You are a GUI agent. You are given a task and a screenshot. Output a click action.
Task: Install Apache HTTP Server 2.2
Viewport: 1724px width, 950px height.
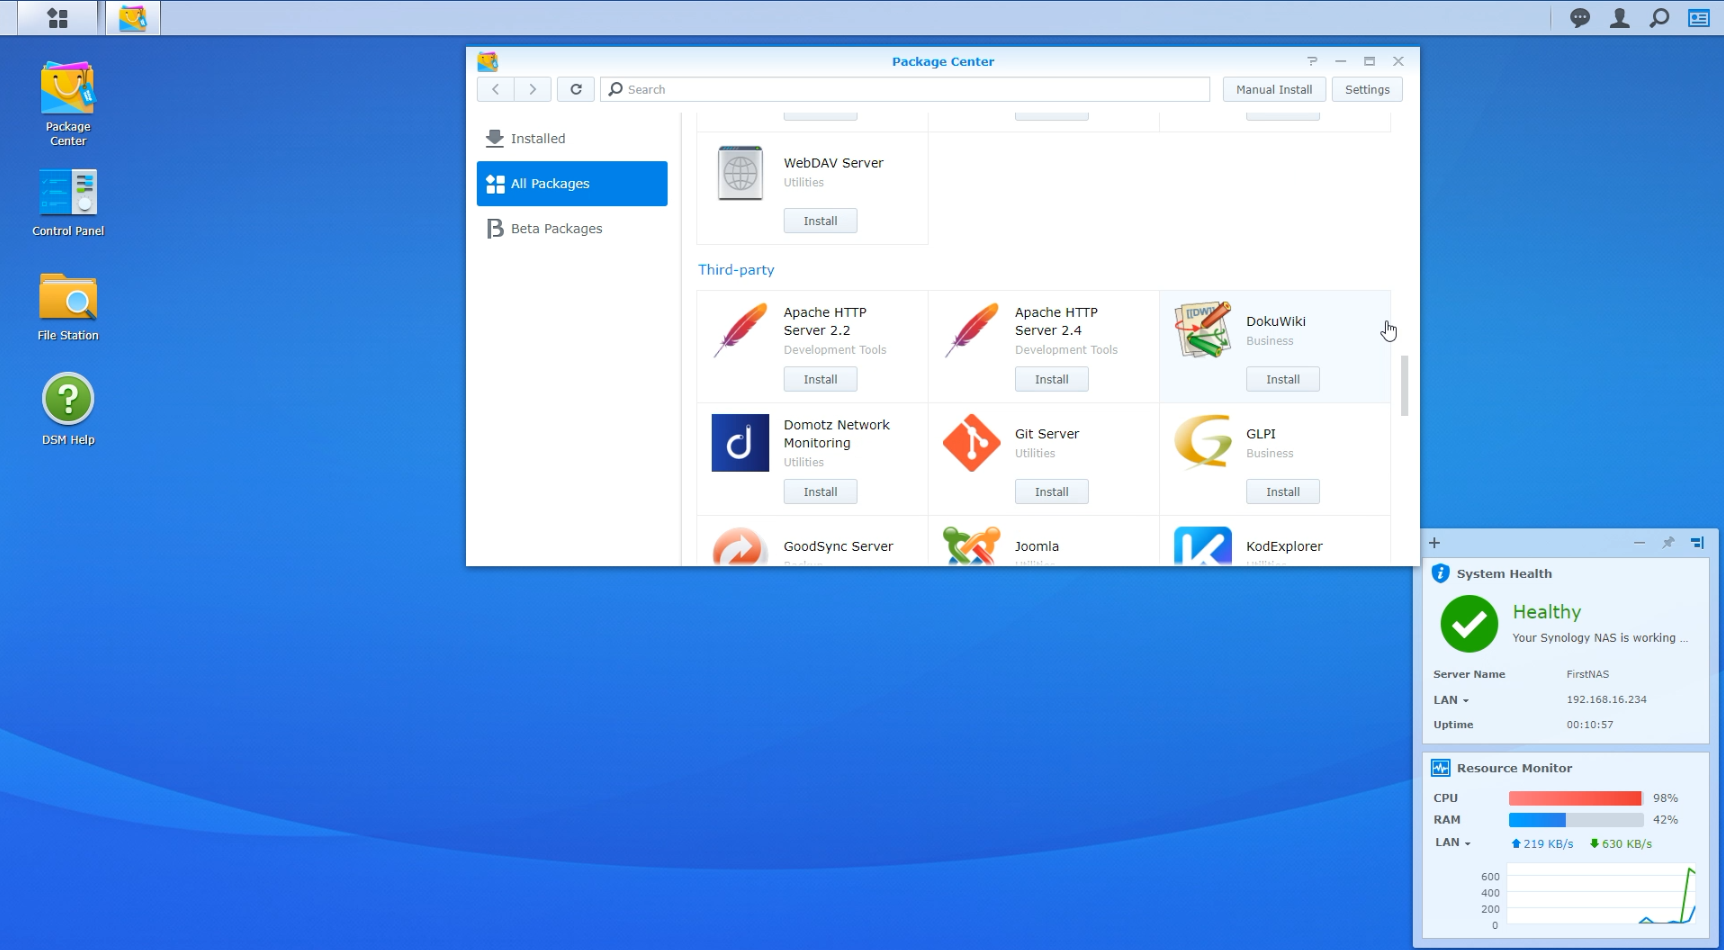(x=820, y=379)
